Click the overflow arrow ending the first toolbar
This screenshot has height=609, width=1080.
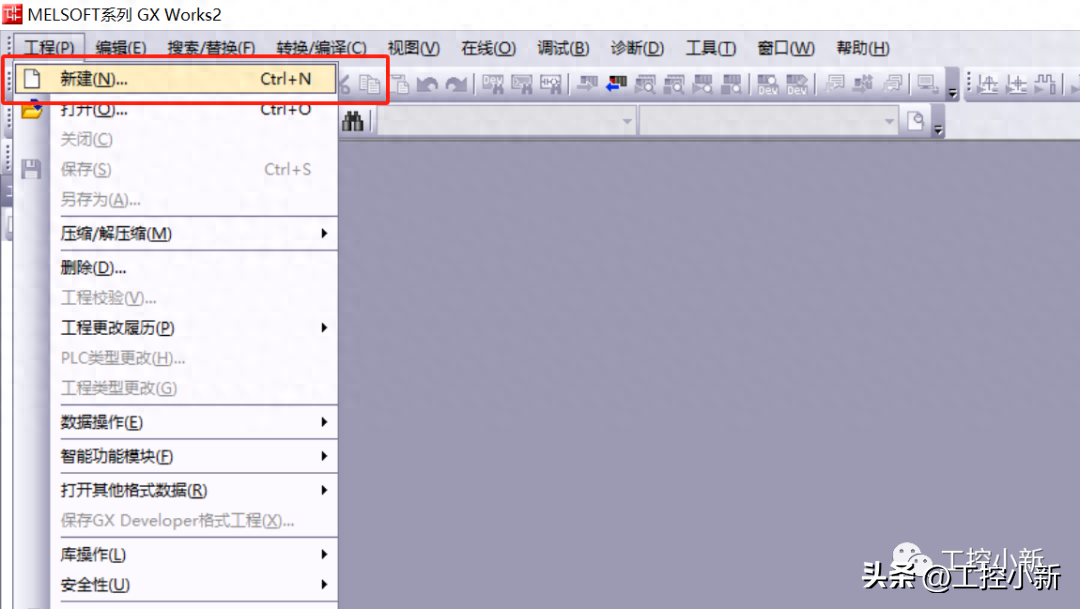click(952, 91)
